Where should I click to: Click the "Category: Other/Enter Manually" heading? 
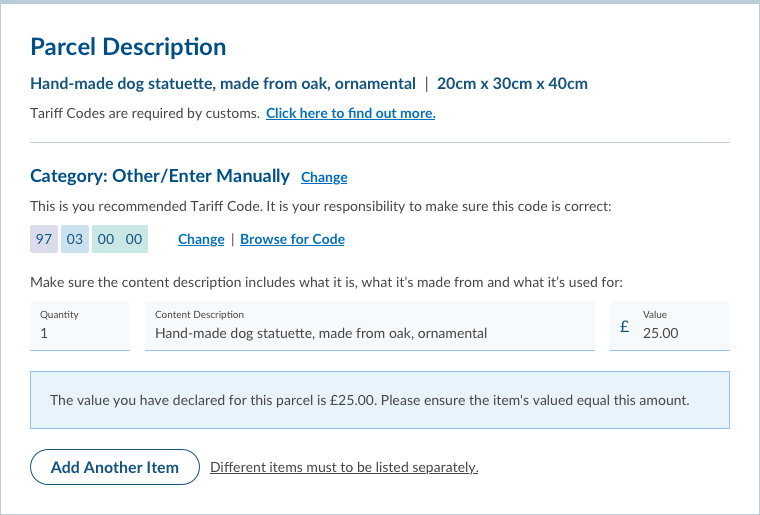coord(160,176)
